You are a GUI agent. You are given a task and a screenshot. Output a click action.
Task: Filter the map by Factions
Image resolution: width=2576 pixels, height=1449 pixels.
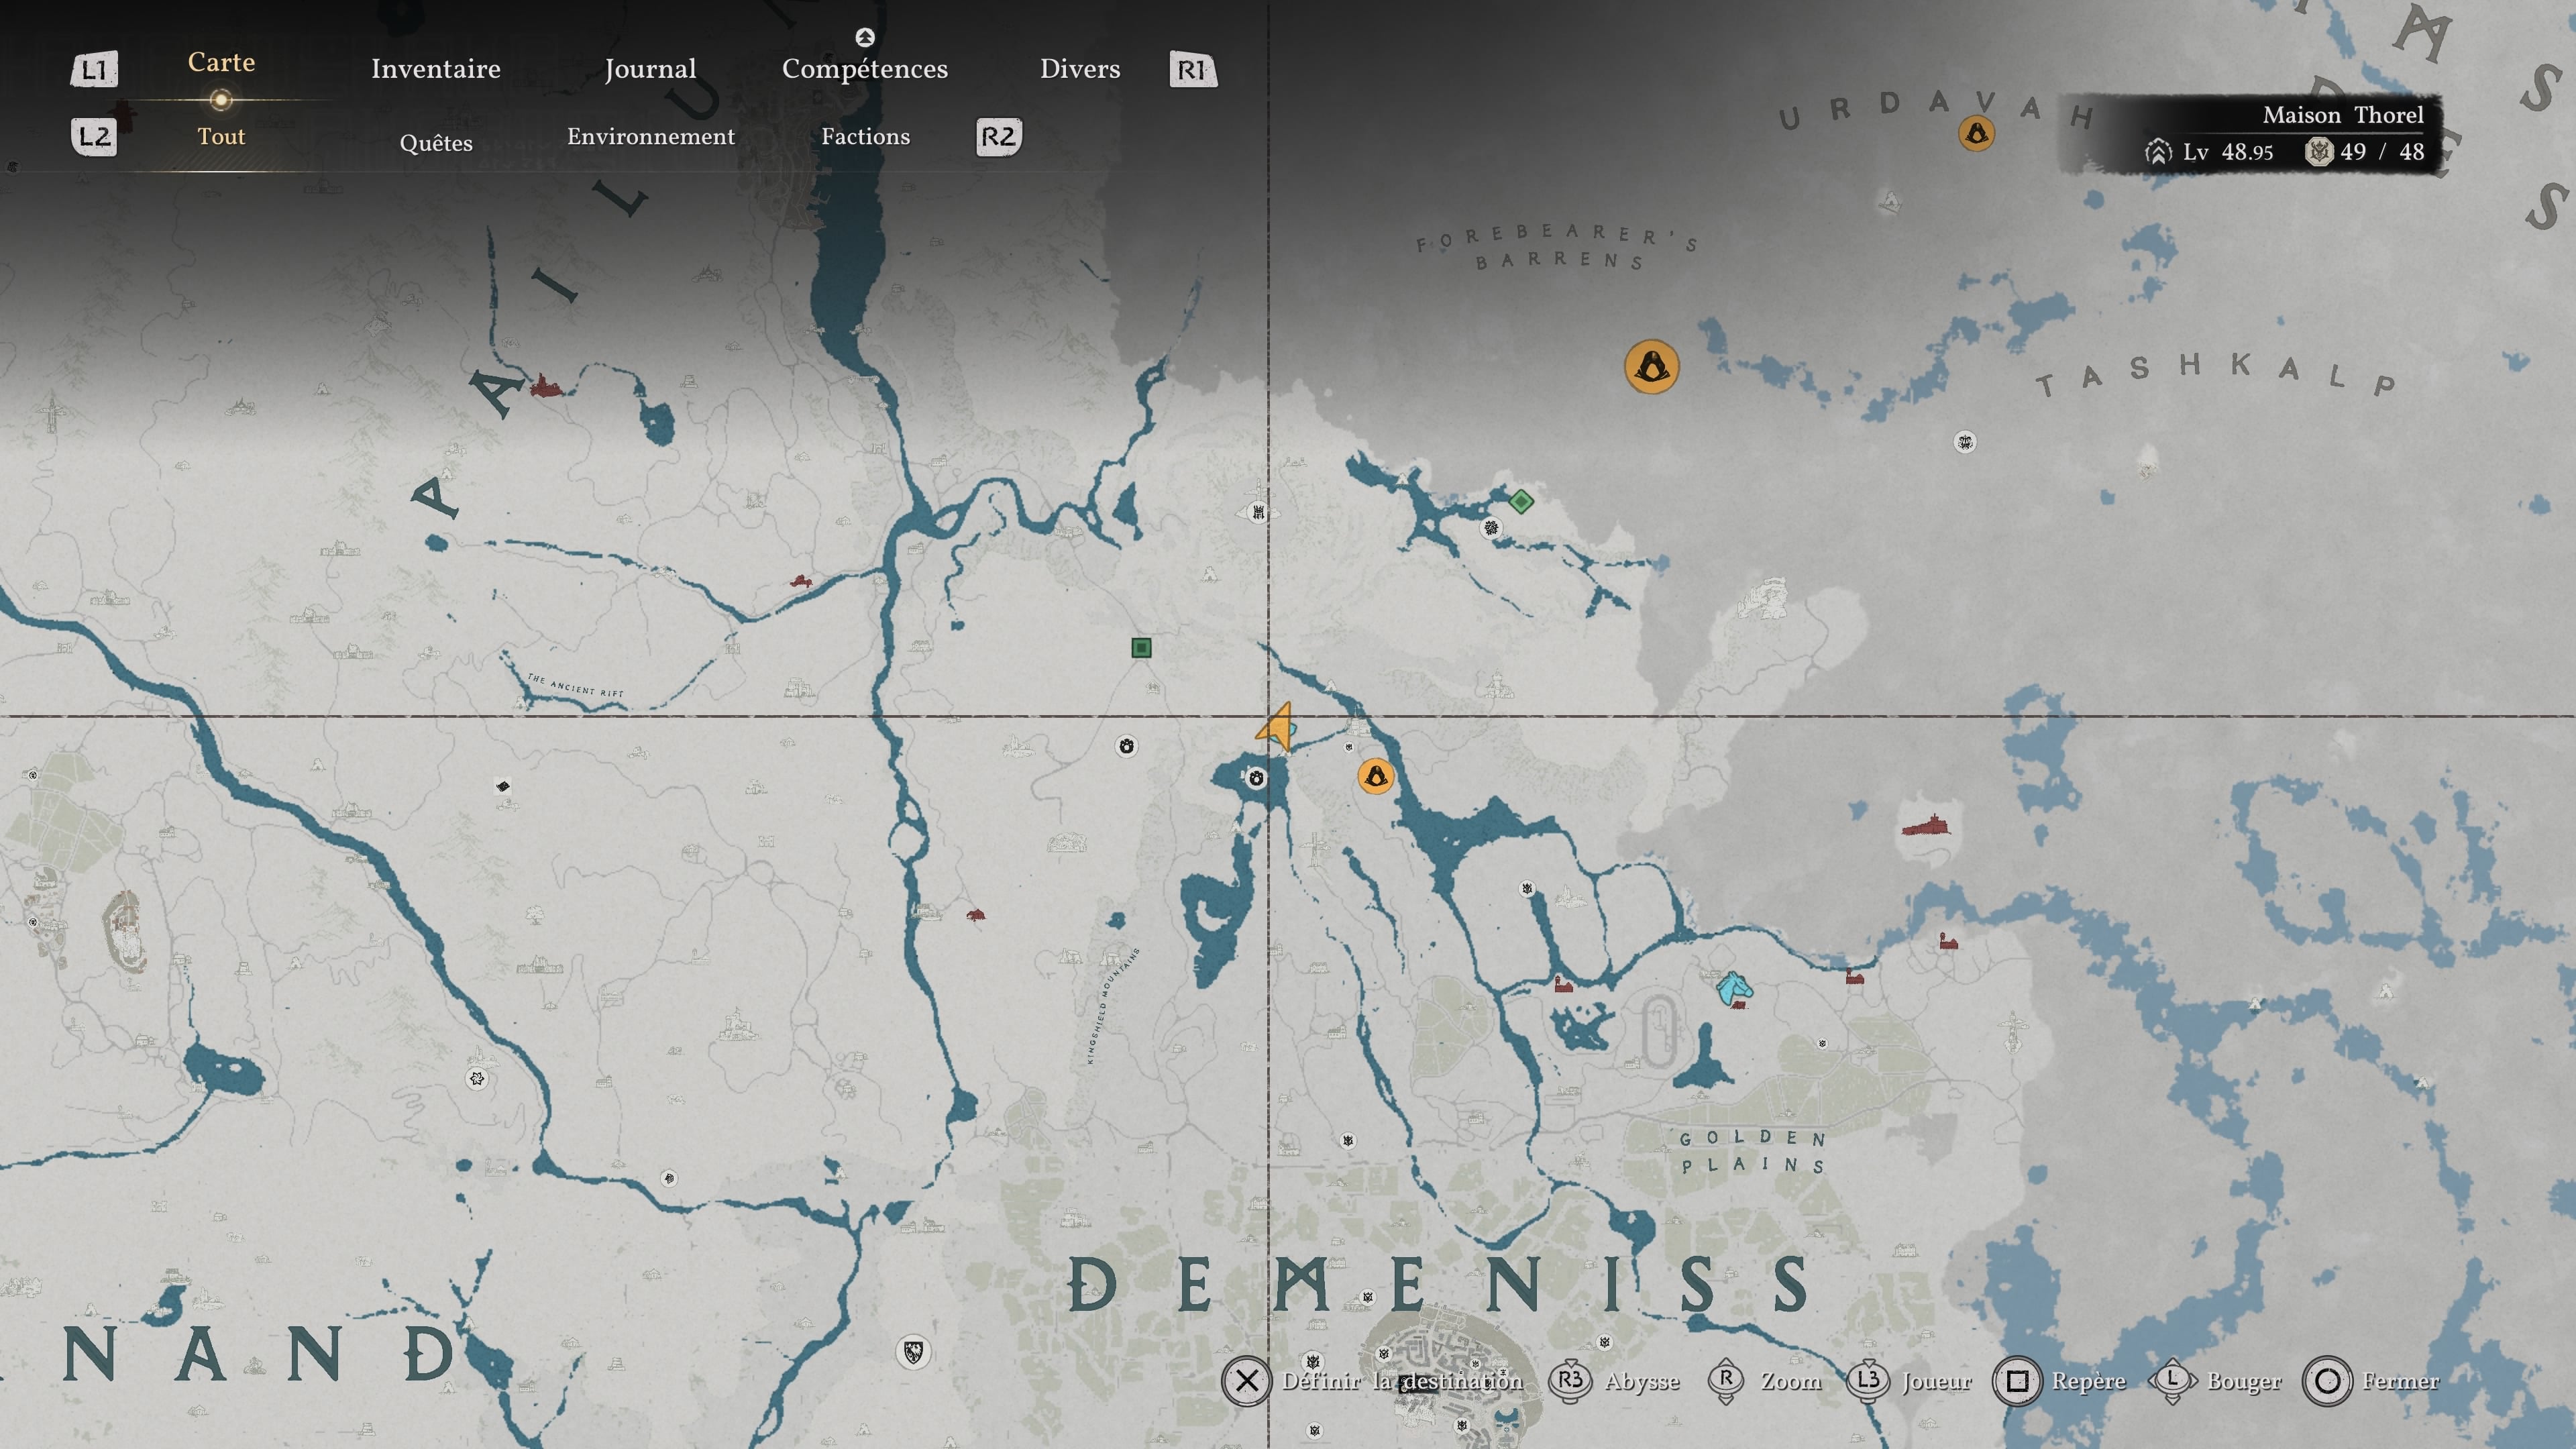coord(865,136)
